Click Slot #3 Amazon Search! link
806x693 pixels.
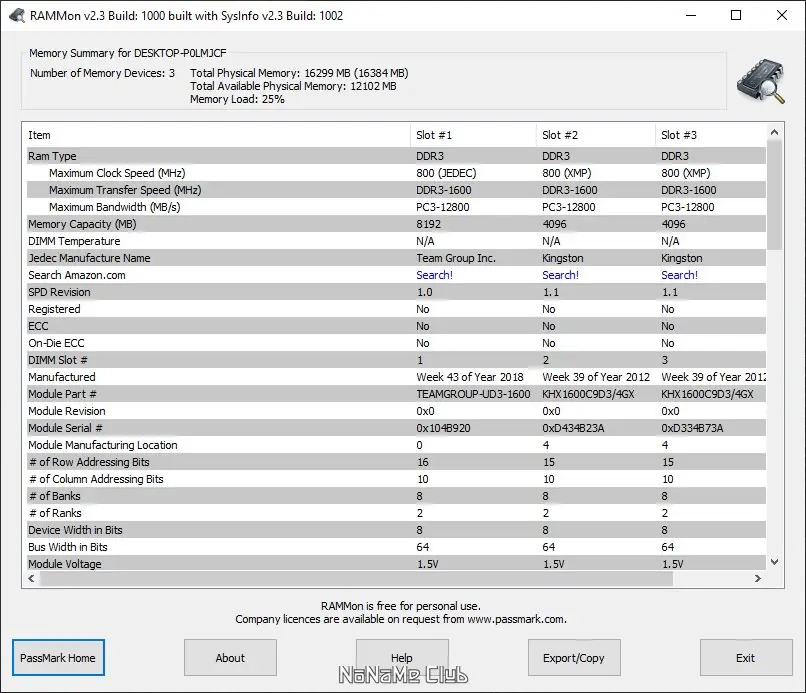[x=680, y=275]
